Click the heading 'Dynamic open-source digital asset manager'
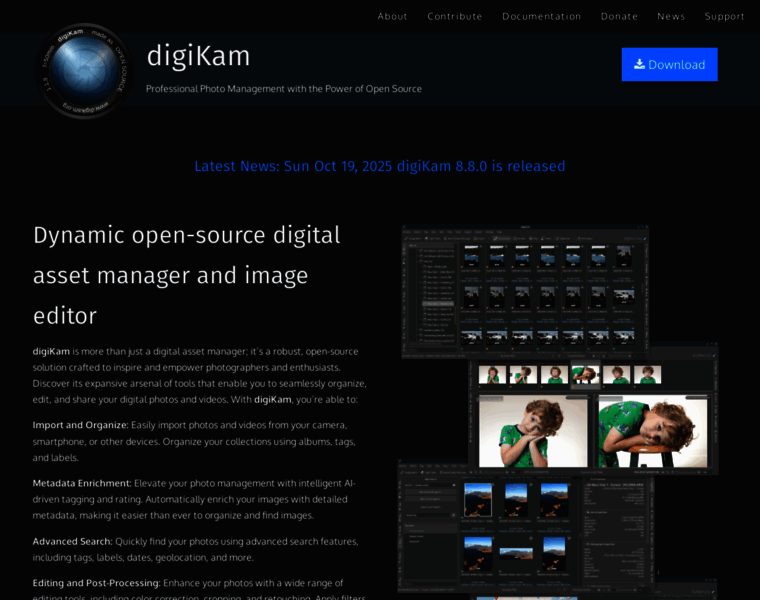Image resolution: width=760 pixels, height=600 pixels. [x=187, y=275]
